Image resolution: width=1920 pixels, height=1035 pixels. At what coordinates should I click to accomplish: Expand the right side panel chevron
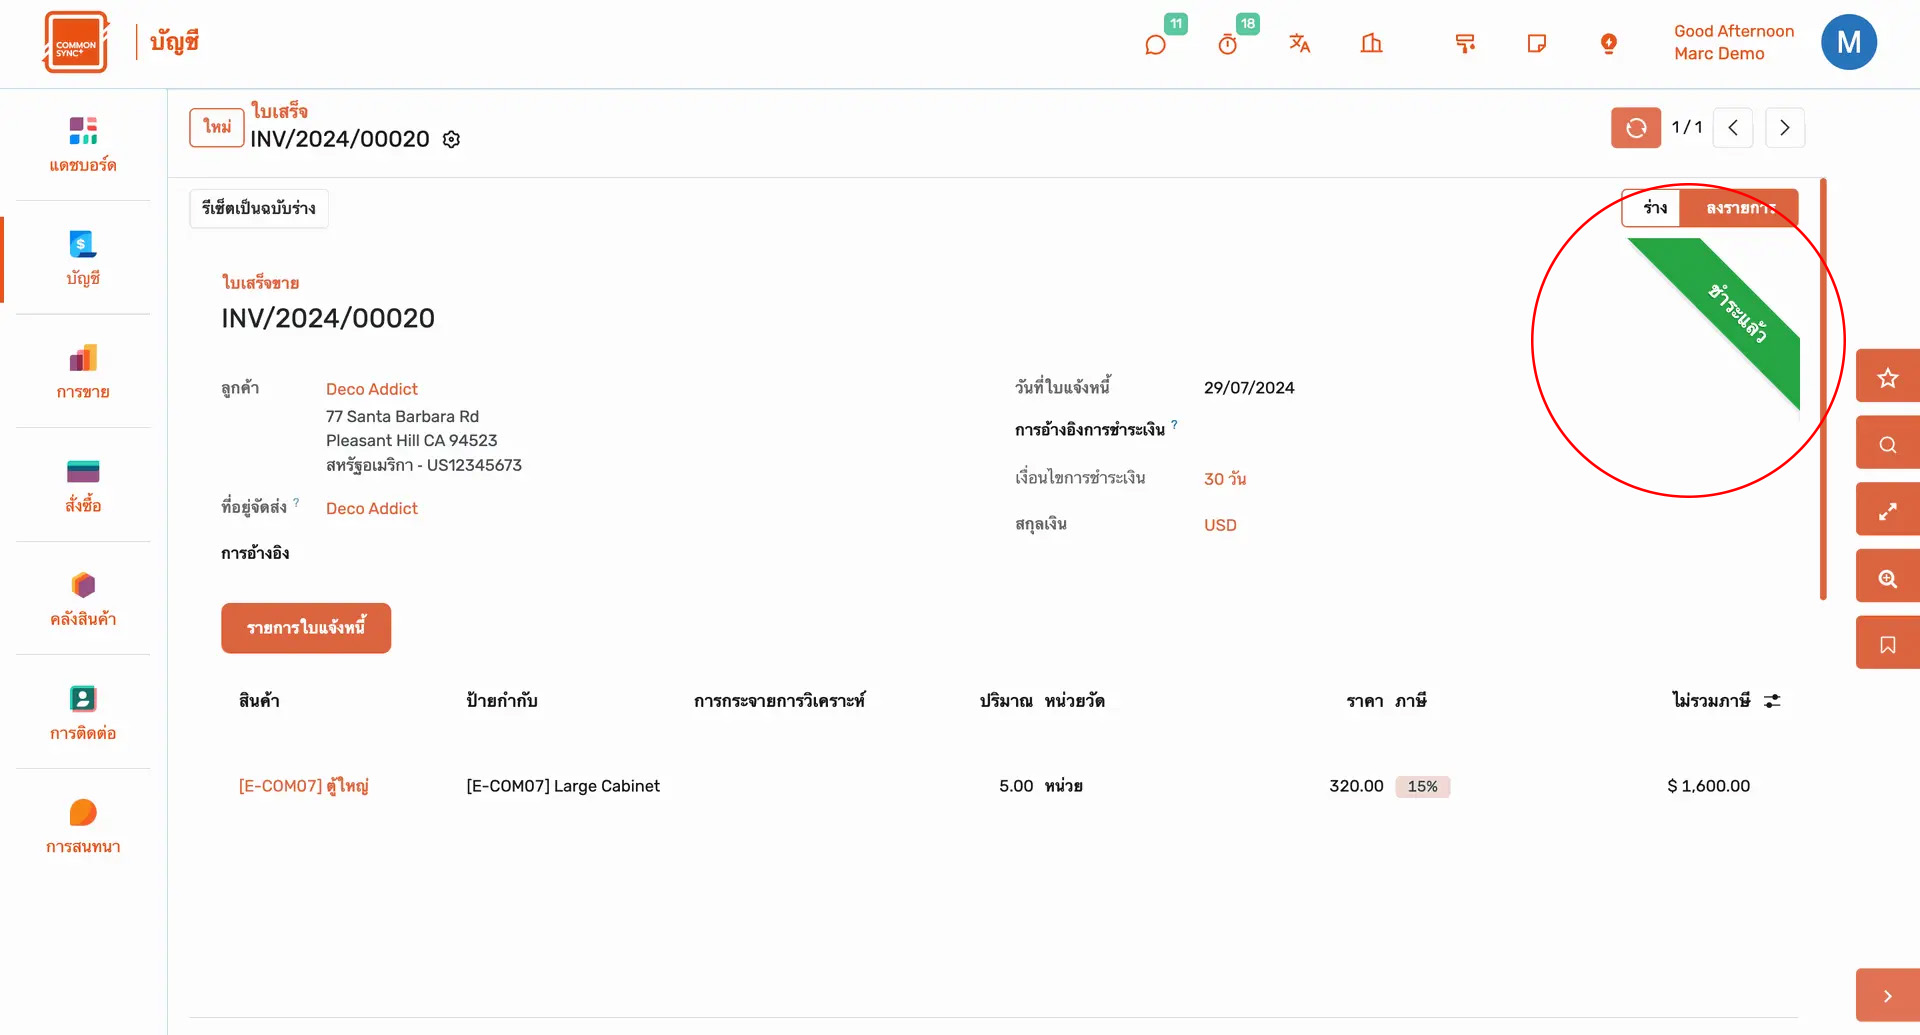[x=1887, y=996]
